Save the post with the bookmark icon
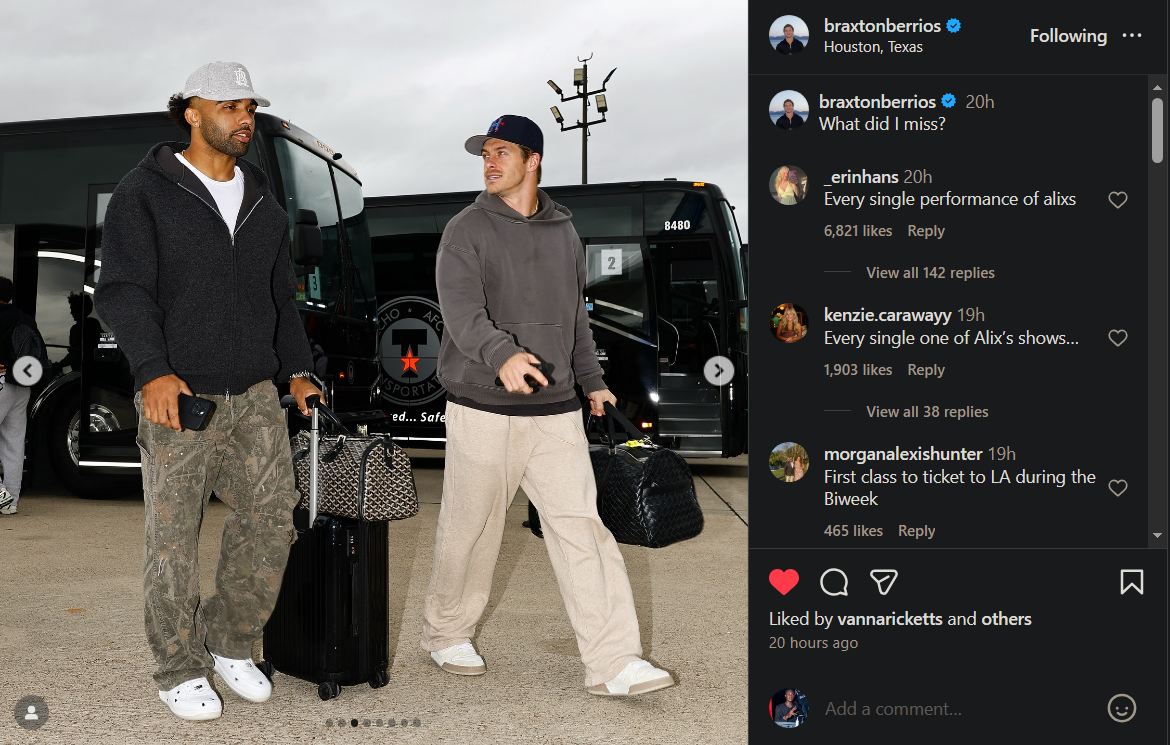This screenshot has width=1170, height=745. tap(1131, 582)
